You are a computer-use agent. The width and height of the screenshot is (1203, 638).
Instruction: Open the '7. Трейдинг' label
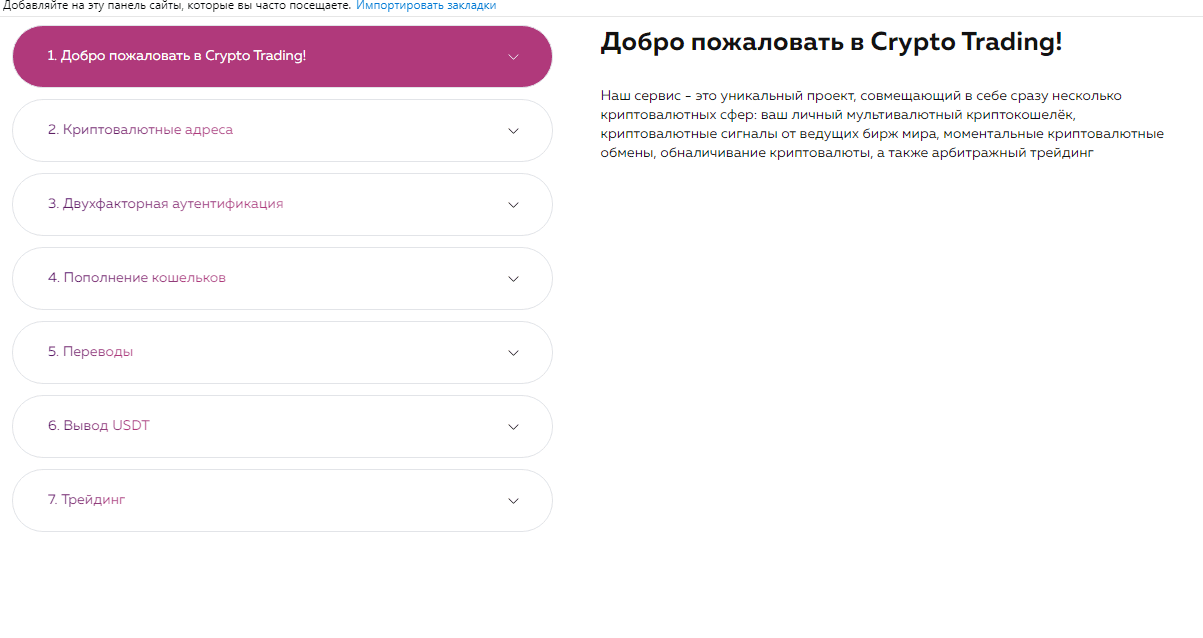pos(86,500)
